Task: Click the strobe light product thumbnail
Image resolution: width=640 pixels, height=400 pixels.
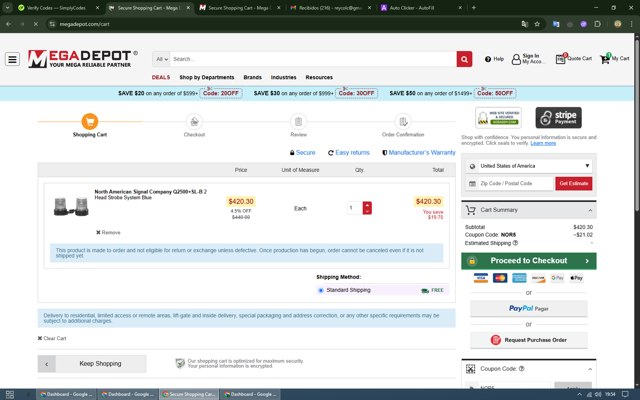Action: coord(71,207)
